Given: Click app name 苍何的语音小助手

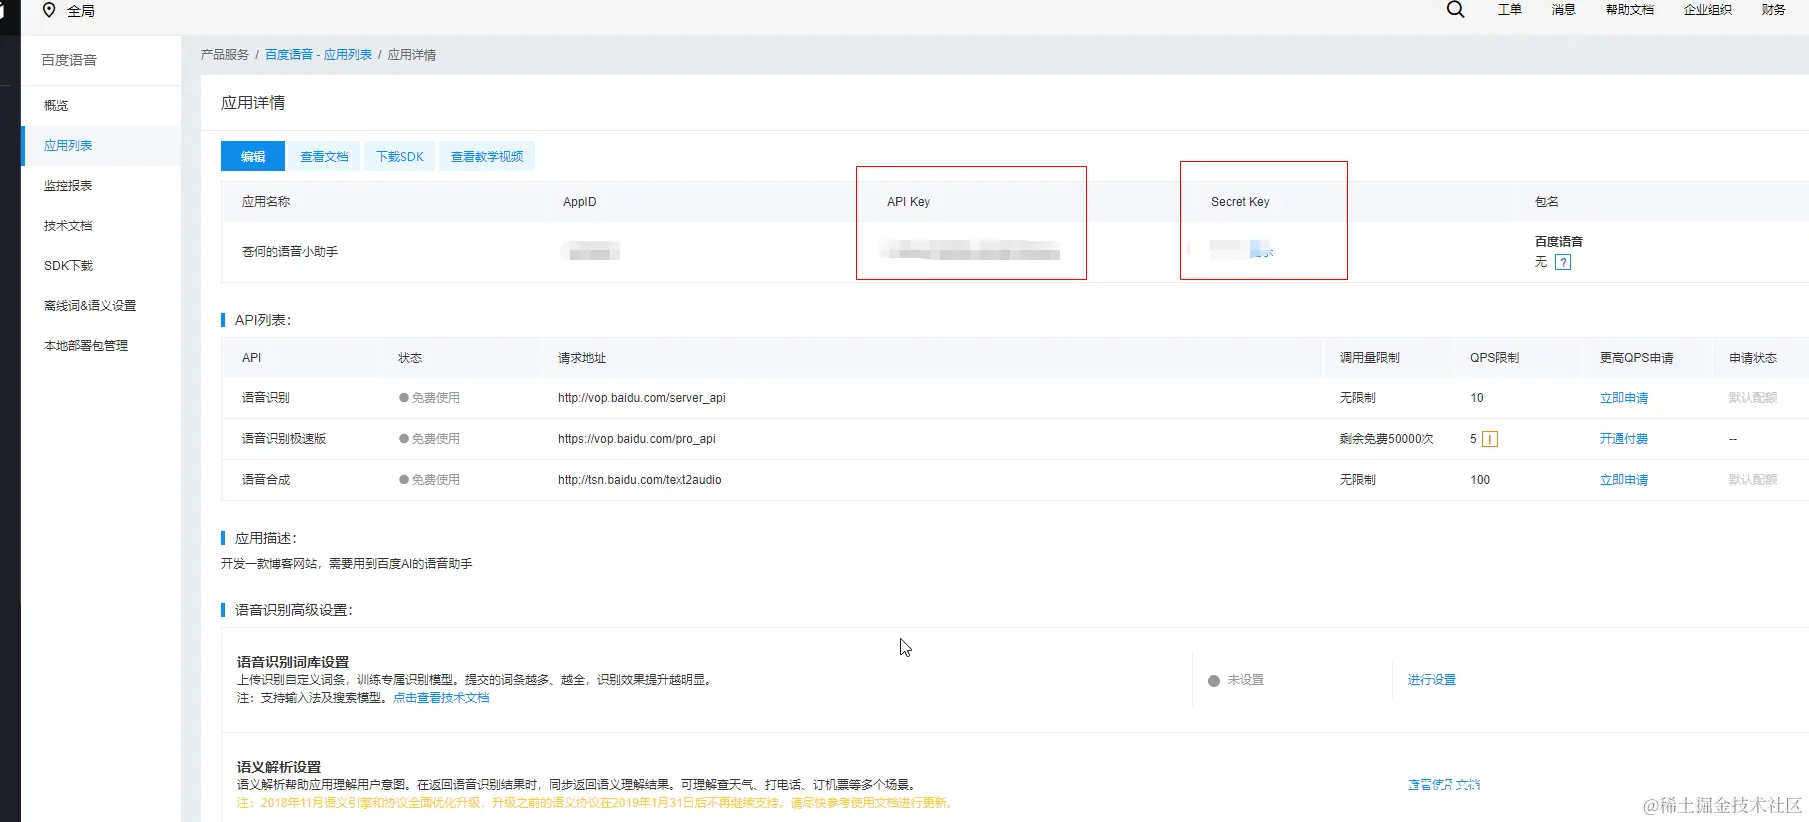Looking at the screenshot, I should tap(290, 252).
